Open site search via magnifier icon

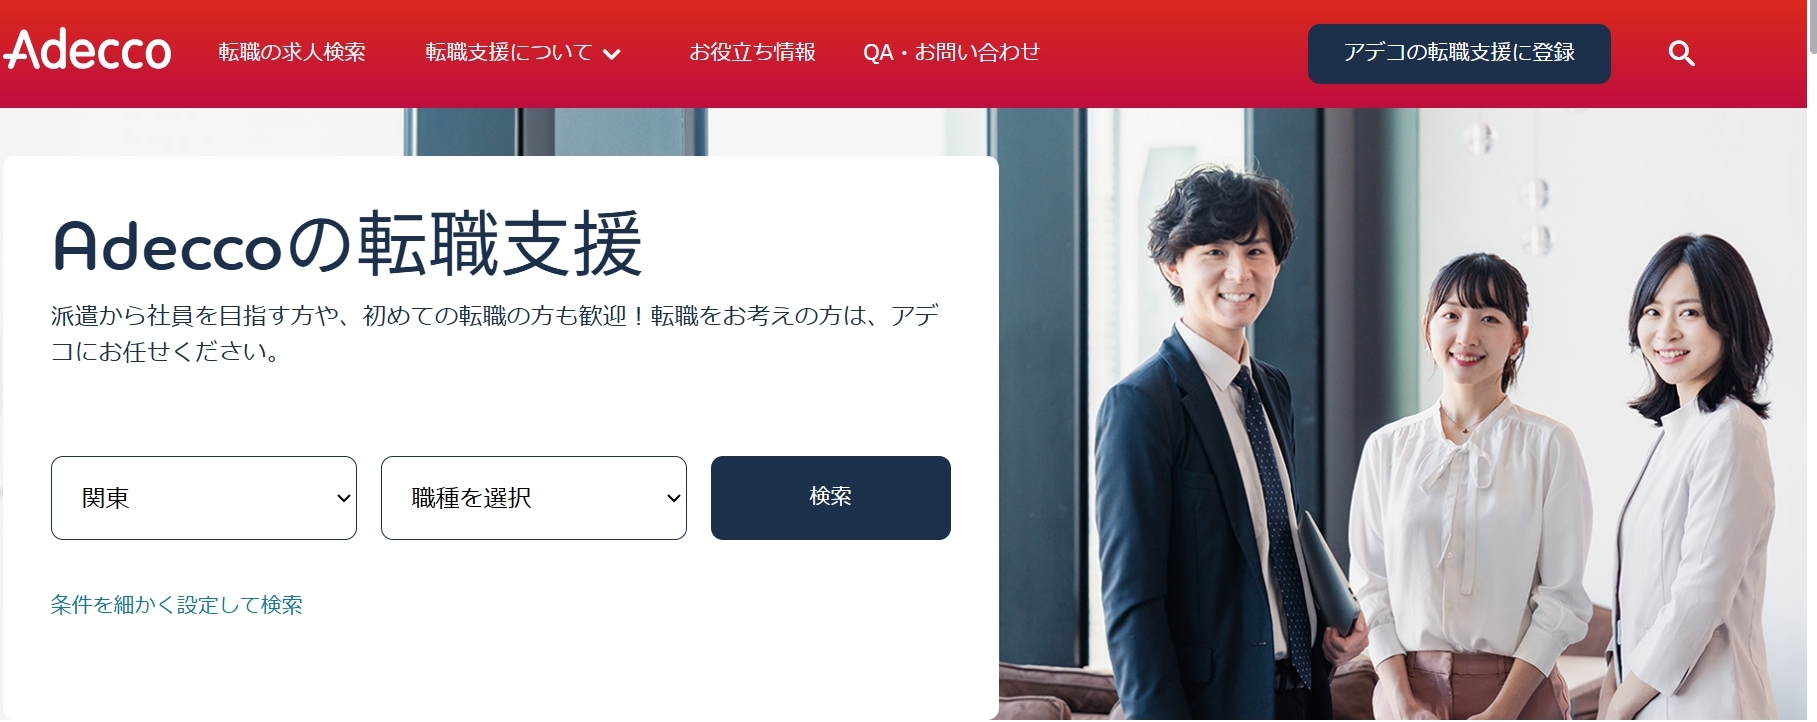coord(1681,53)
